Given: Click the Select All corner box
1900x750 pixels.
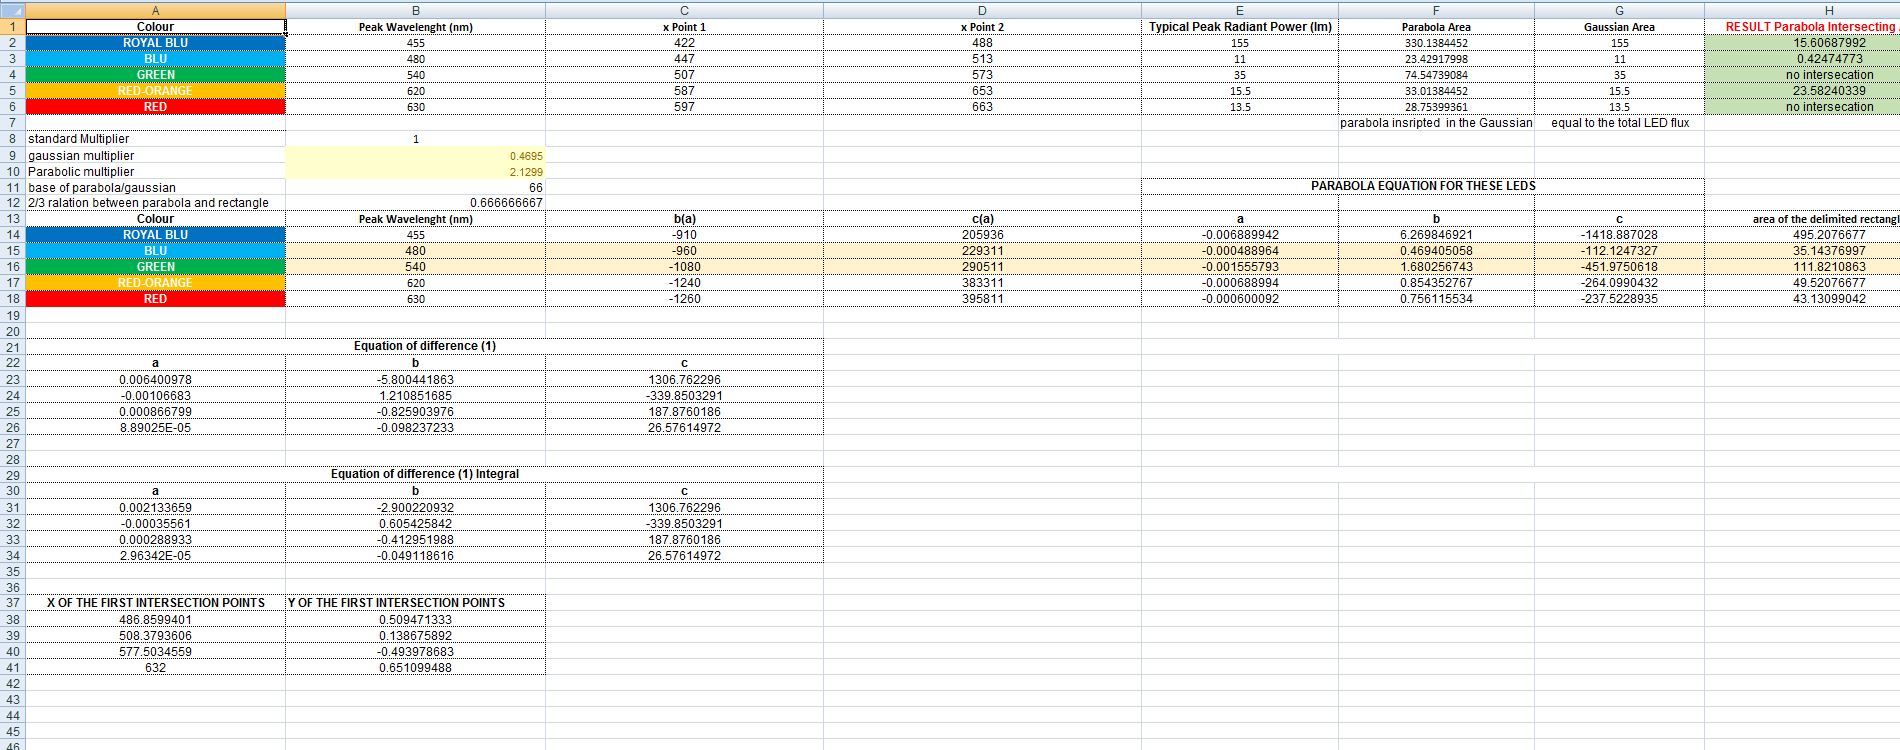Looking at the screenshot, I should pos(12,10).
